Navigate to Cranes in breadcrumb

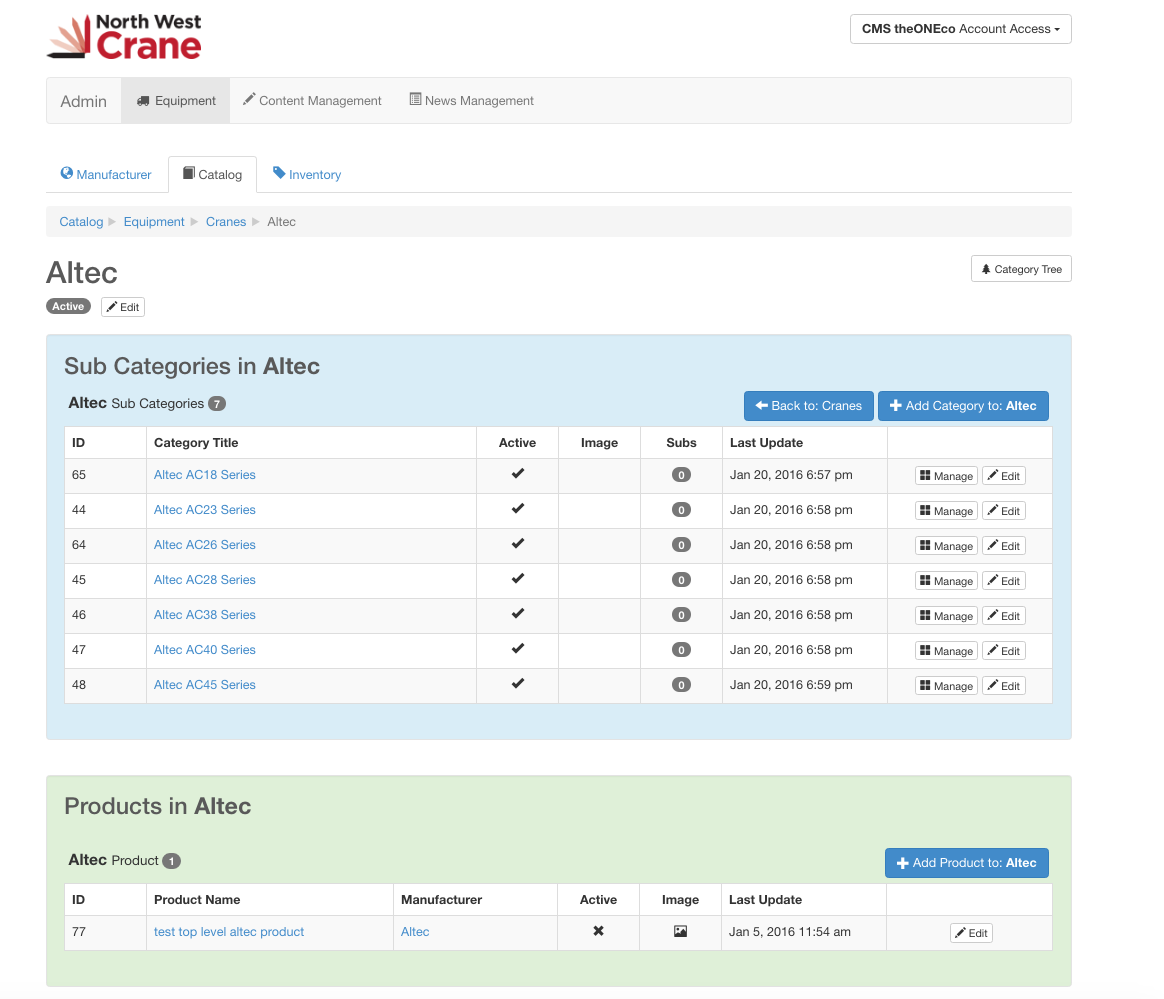226,222
